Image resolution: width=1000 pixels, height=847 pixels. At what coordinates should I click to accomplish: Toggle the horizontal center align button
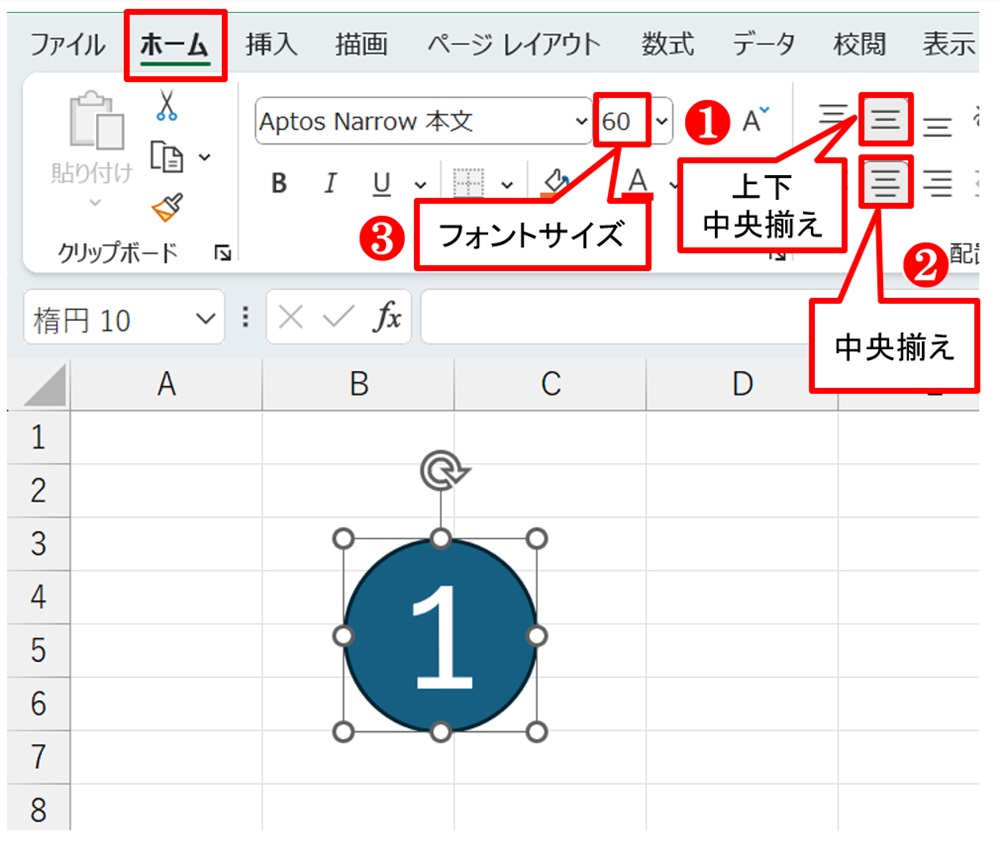point(887,182)
